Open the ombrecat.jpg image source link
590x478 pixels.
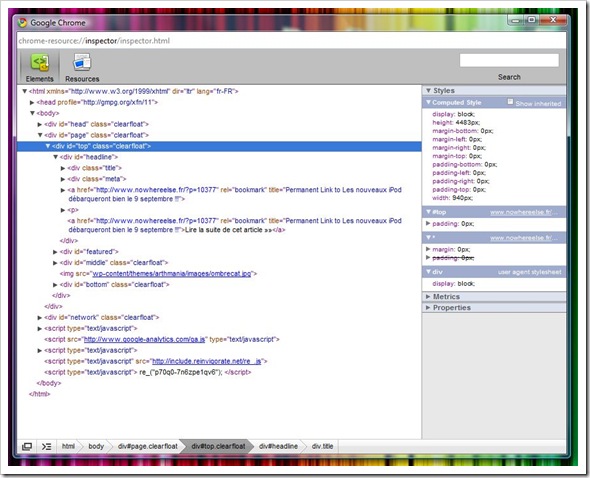coord(172,274)
